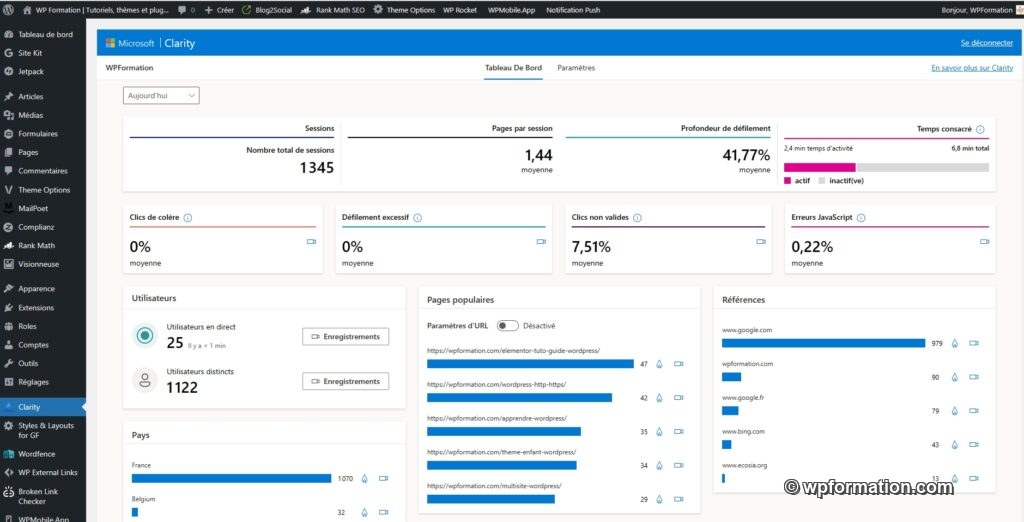Viewport: 1024px width, 522px height.
Task: Click the WordPress logo in admin bar
Action: (x=8, y=10)
